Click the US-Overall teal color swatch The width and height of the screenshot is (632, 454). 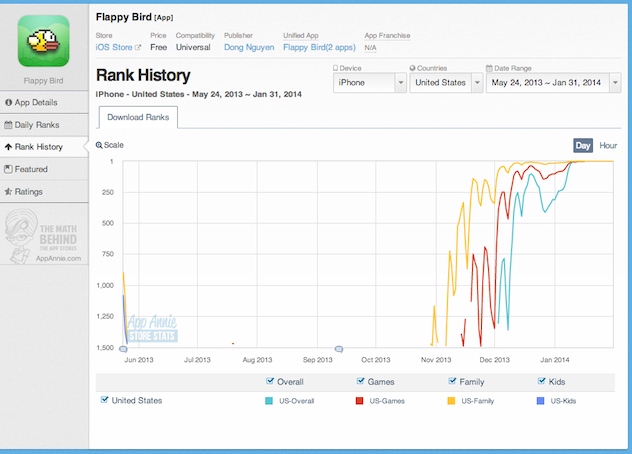[x=269, y=401]
